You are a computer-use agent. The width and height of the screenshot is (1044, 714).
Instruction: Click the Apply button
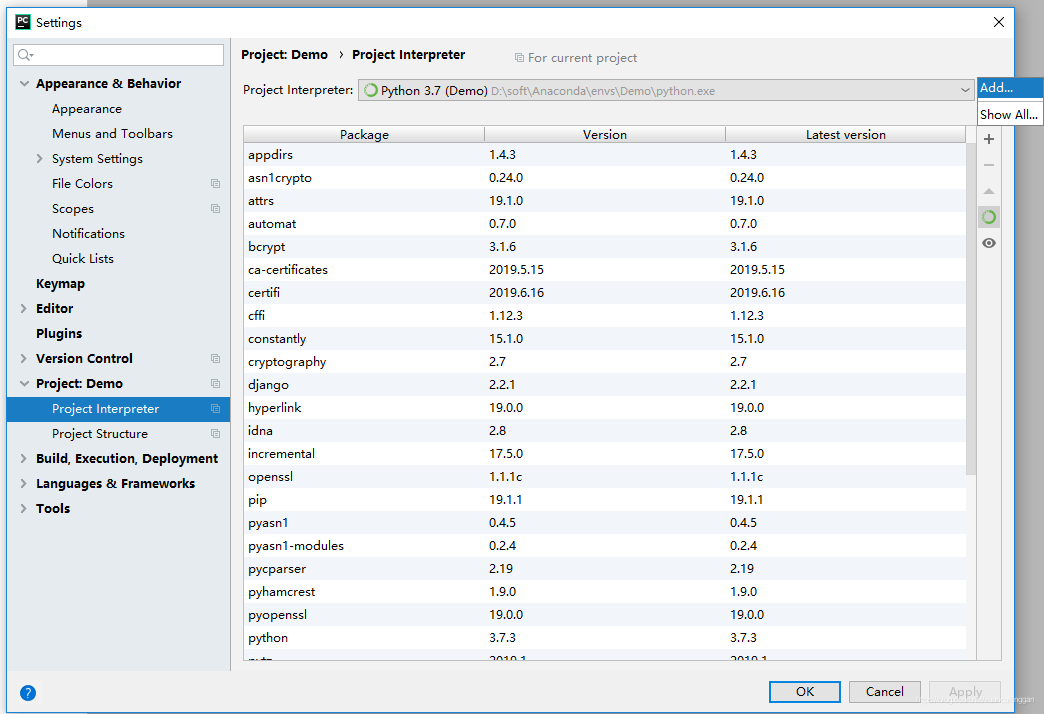tap(965, 691)
